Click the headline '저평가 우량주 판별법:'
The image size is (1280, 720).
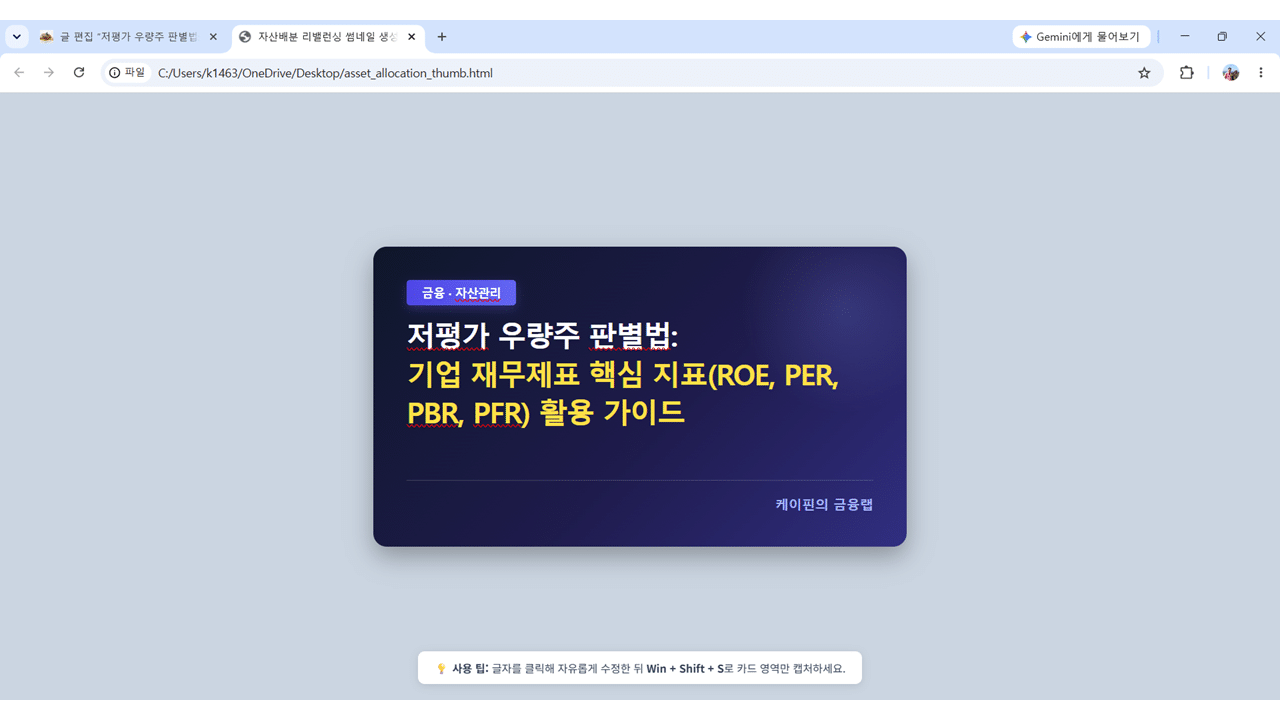(x=543, y=335)
